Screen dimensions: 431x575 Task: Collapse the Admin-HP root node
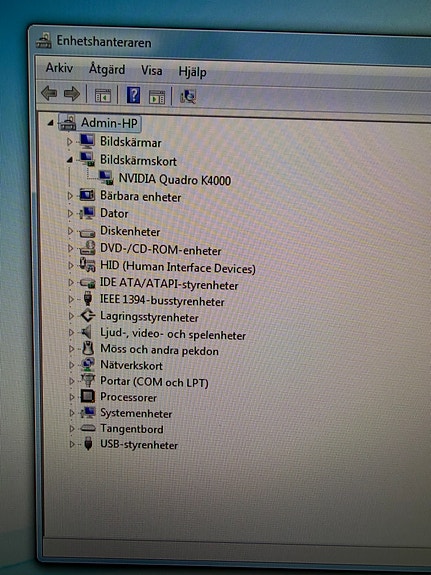(51, 123)
